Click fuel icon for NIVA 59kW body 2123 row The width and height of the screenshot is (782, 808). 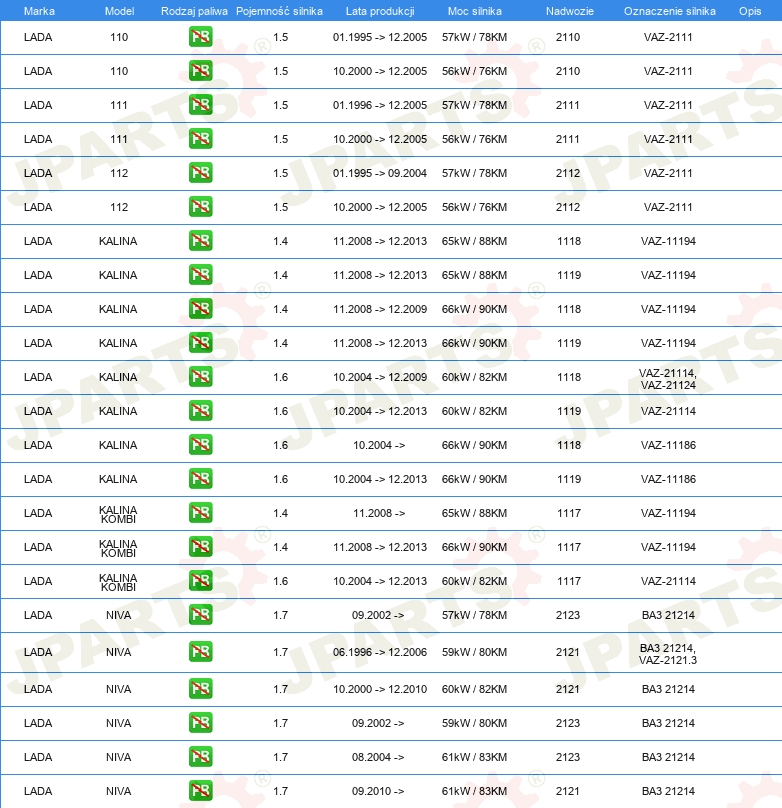200,723
